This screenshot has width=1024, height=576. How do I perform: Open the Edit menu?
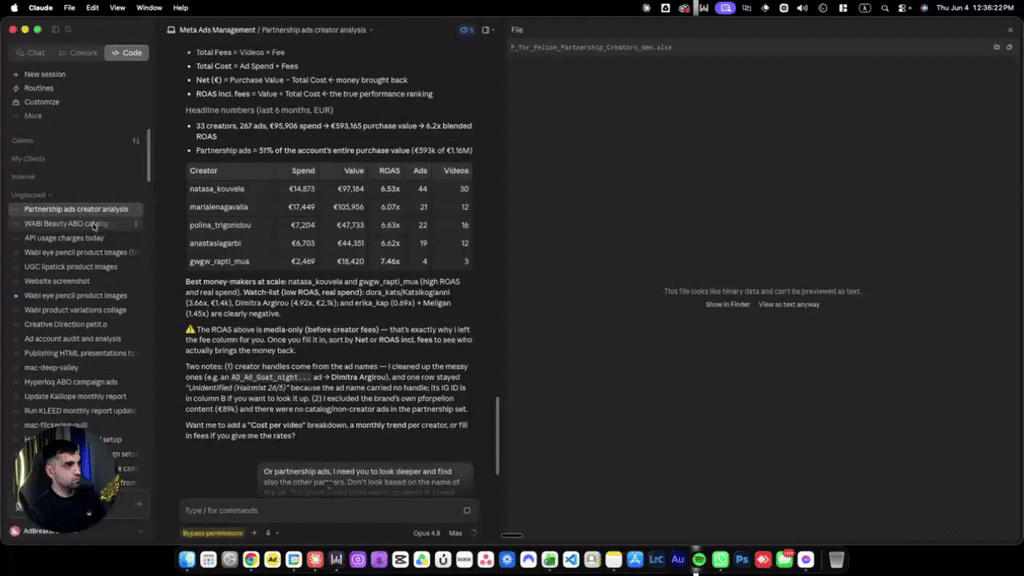[x=93, y=8]
